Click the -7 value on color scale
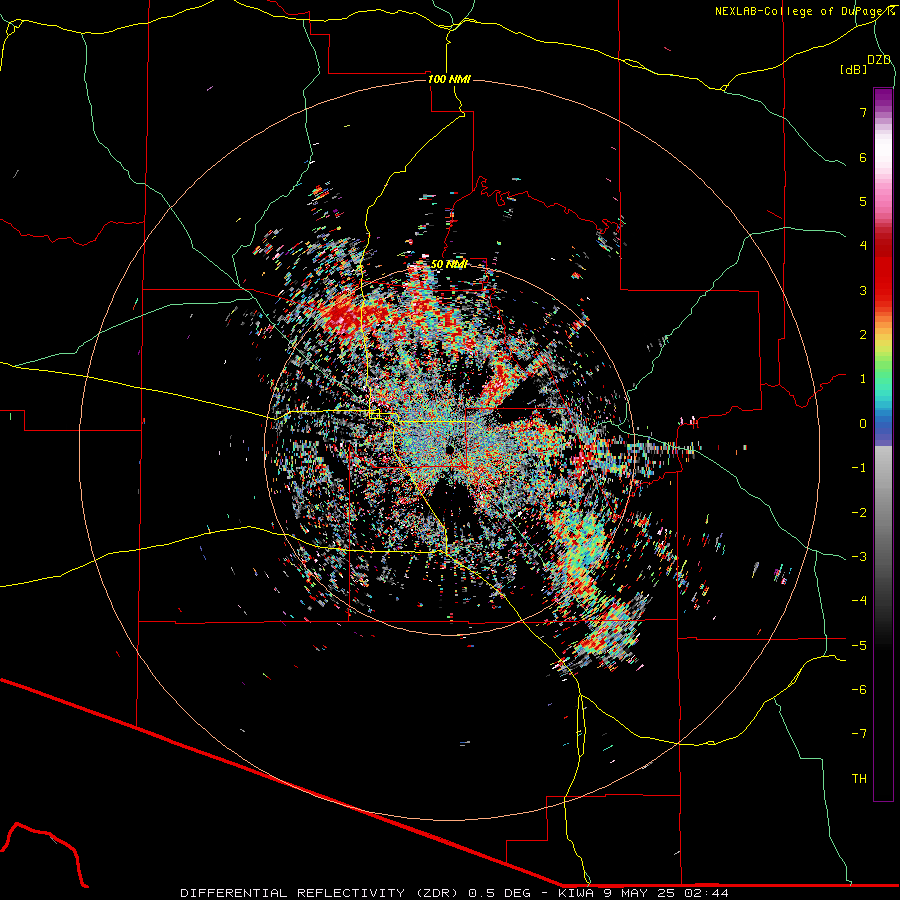Screen dimensions: 900x900 [x=859, y=734]
